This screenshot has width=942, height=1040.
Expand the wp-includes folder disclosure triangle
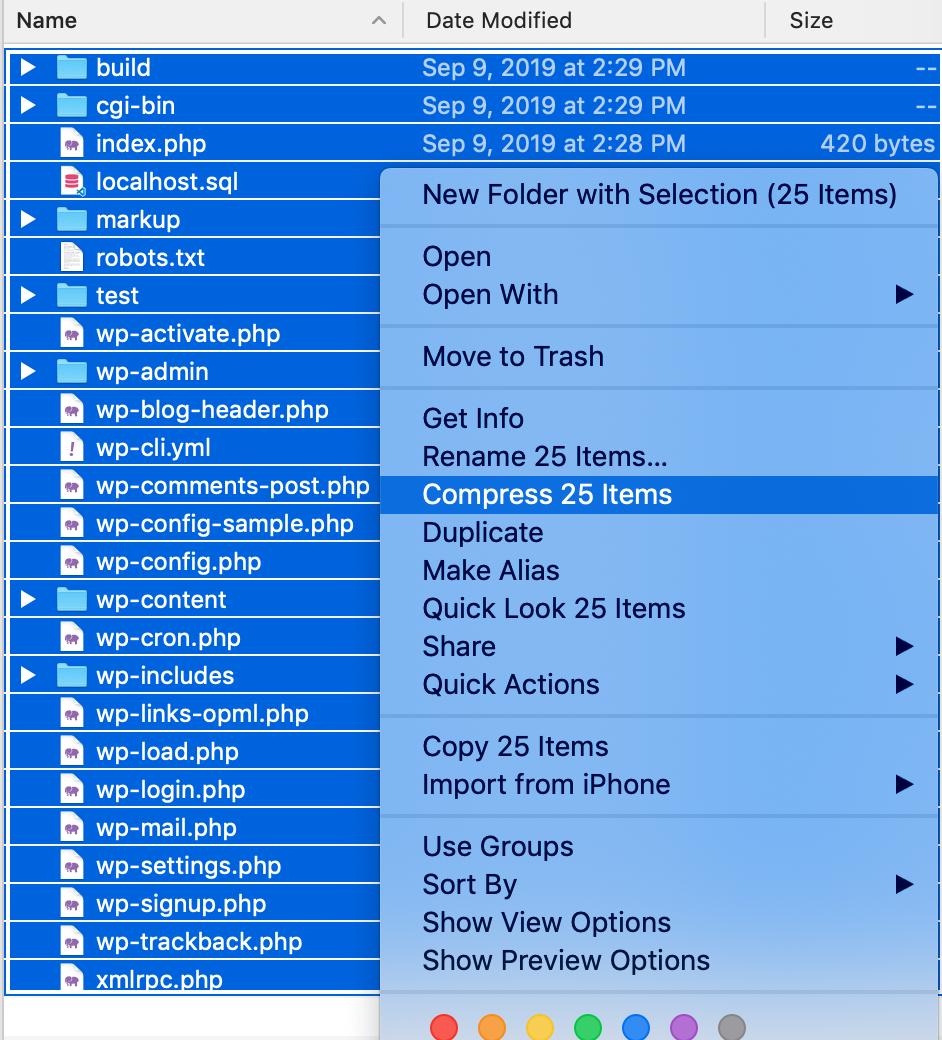tap(28, 675)
